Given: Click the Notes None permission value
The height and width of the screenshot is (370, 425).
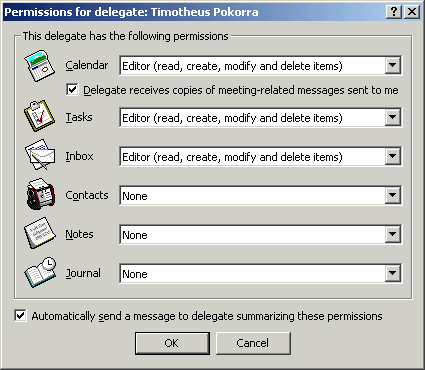Looking at the screenshot, I should [x=135, y=235].
